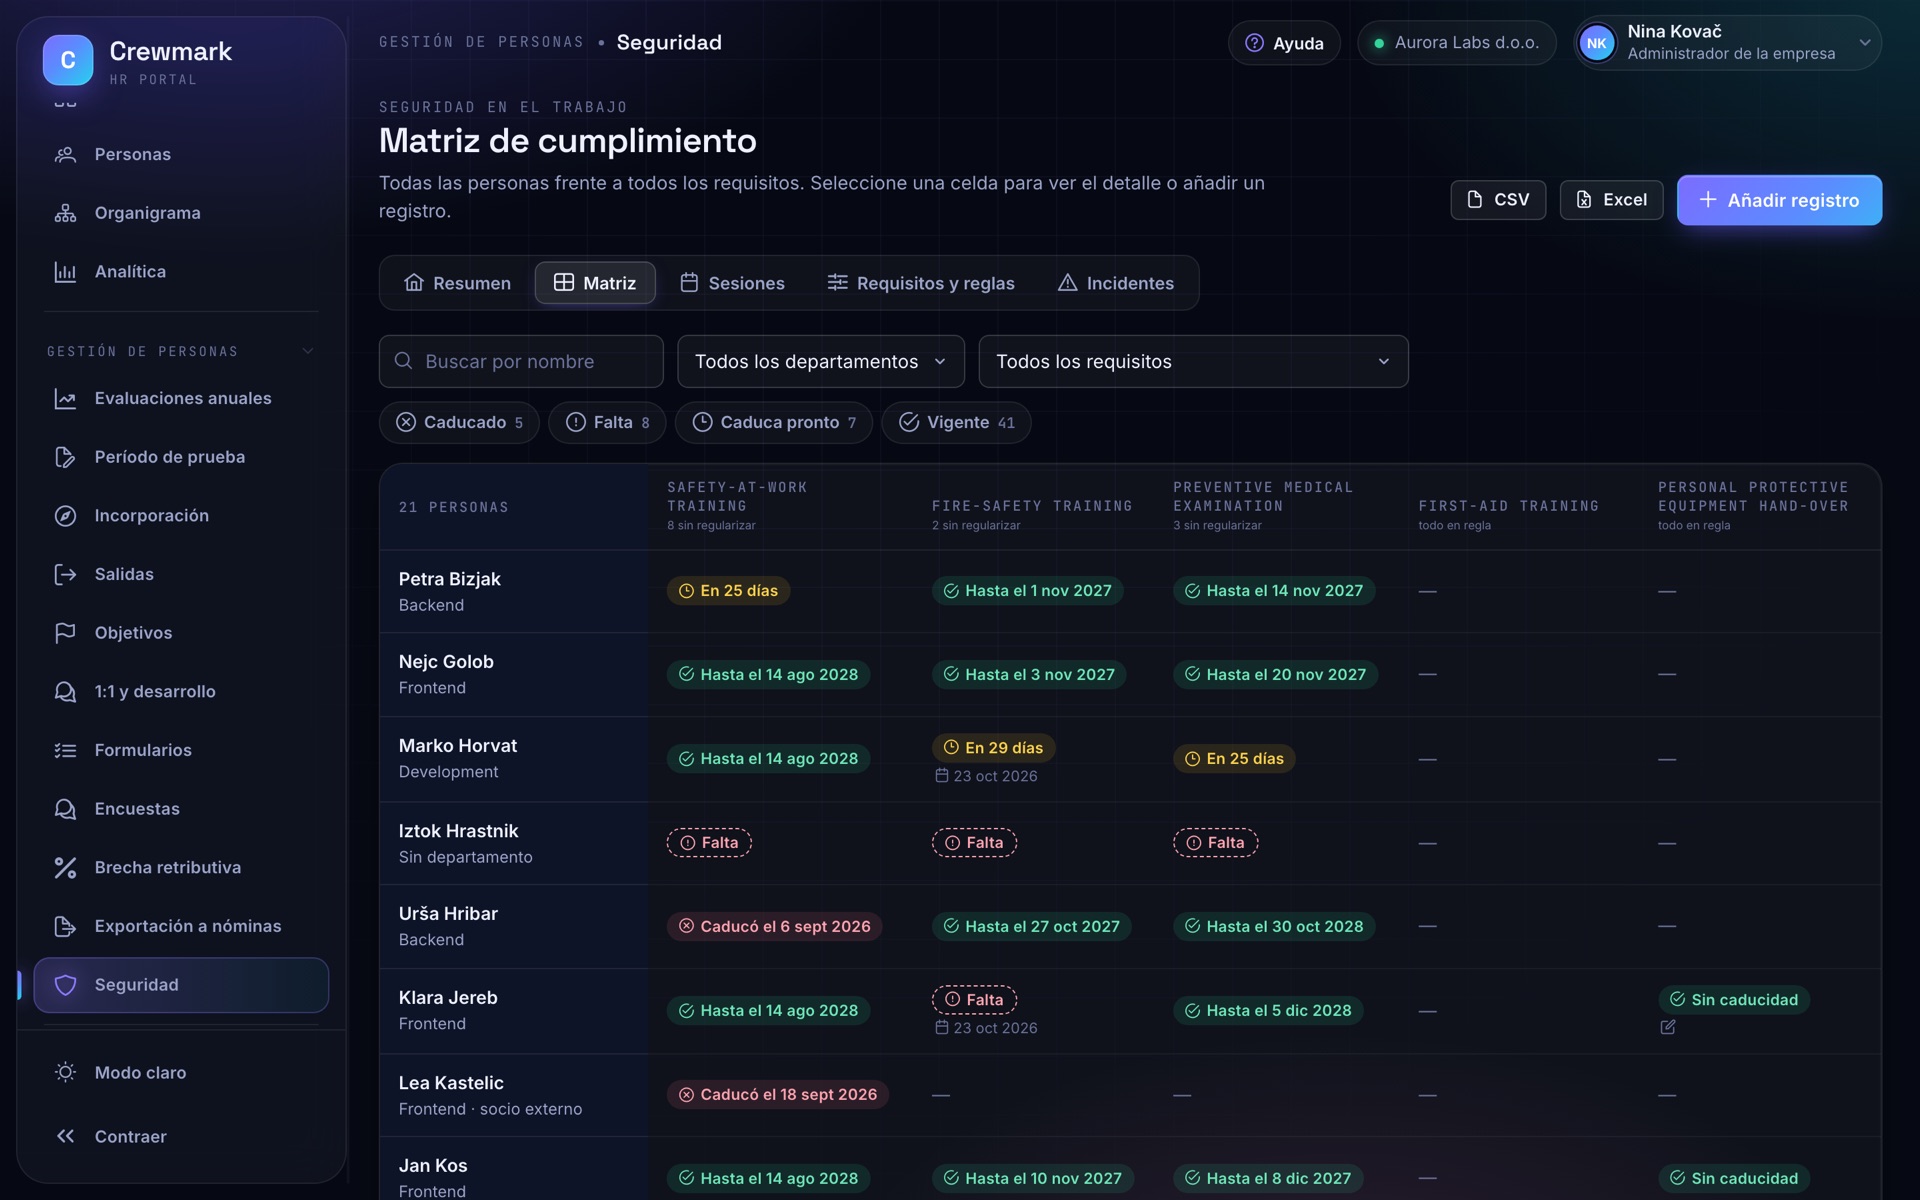
Task: Open the Incidentes tab
Action: coord(1116,283)
